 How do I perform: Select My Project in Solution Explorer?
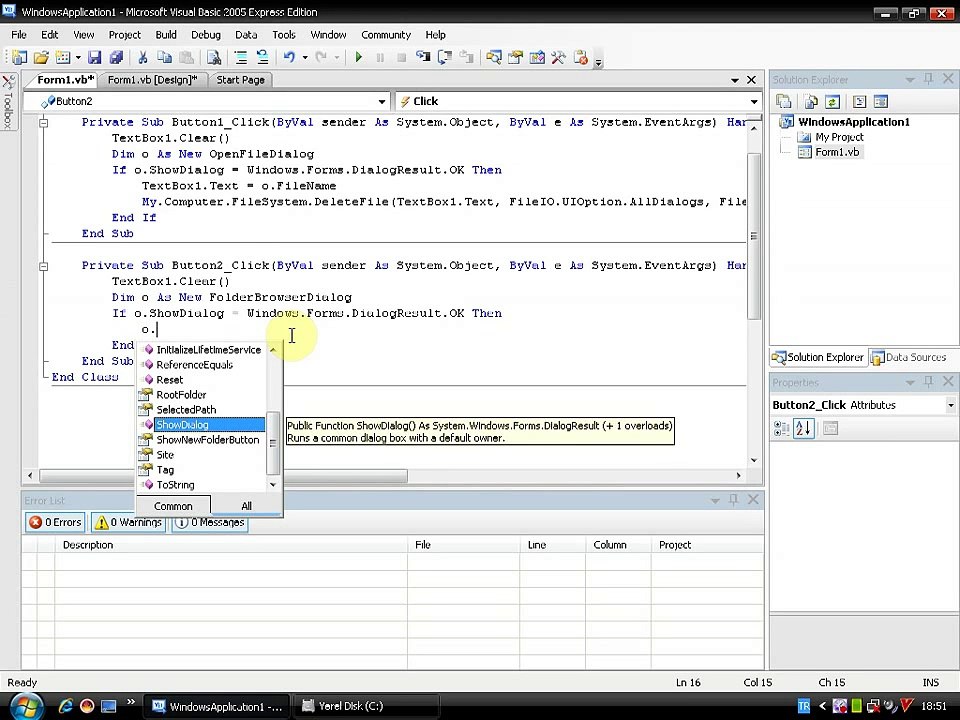pyautogui.click(x=839, y=137)
